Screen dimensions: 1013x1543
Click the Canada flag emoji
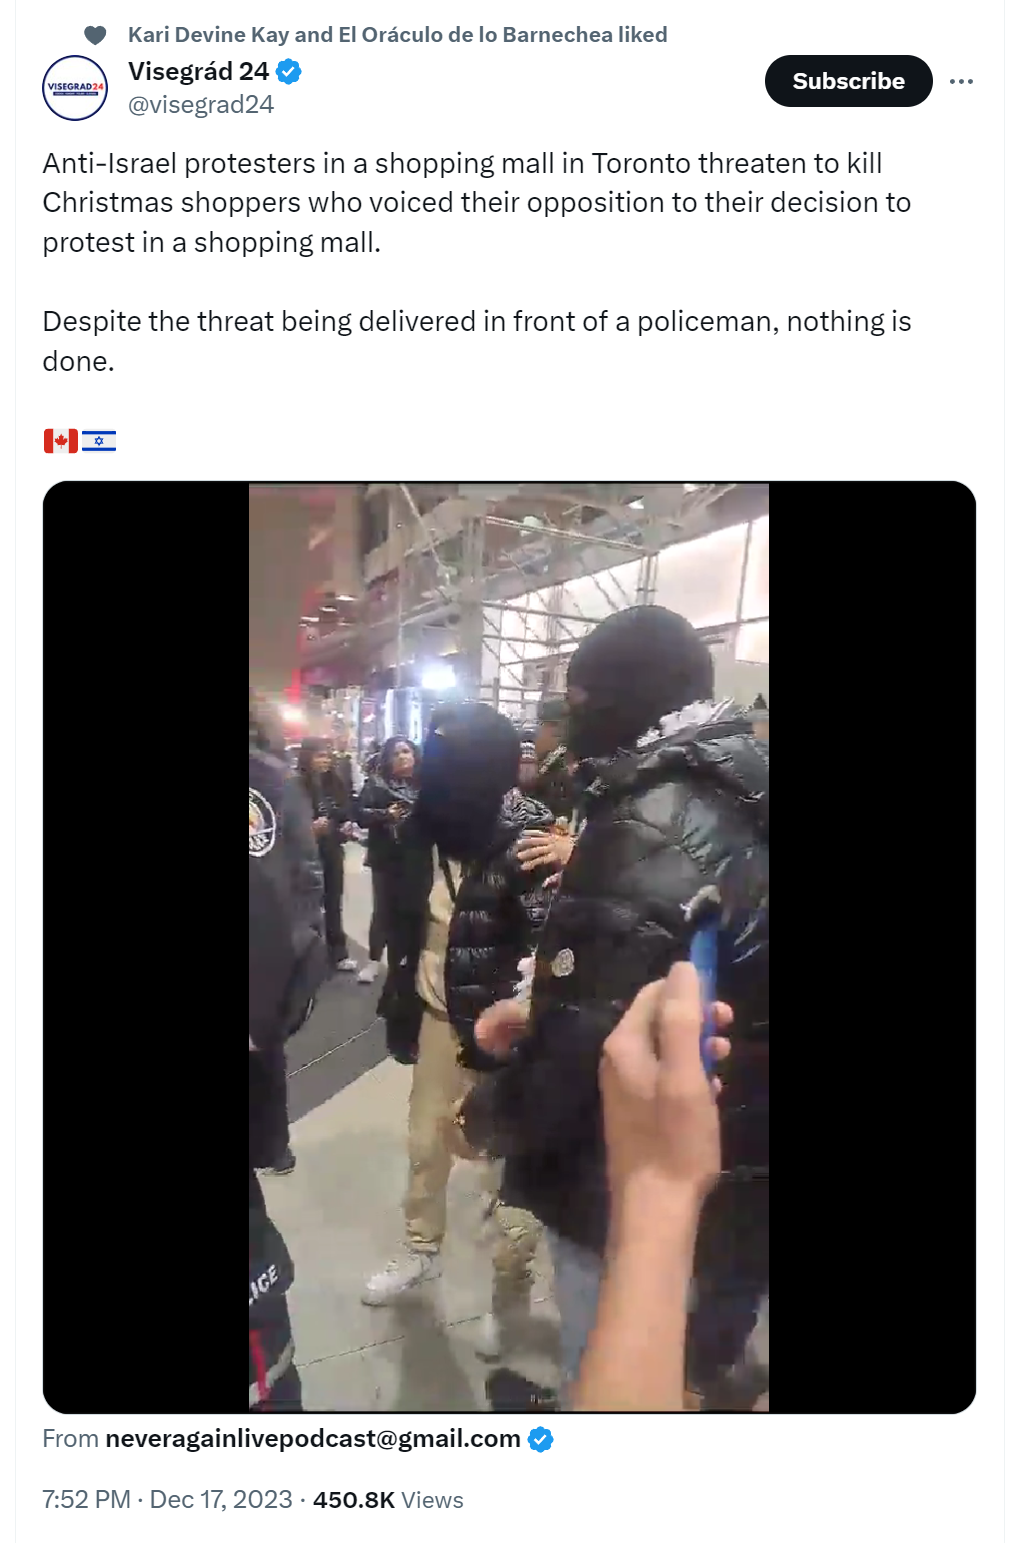click(x=60, y=440)
